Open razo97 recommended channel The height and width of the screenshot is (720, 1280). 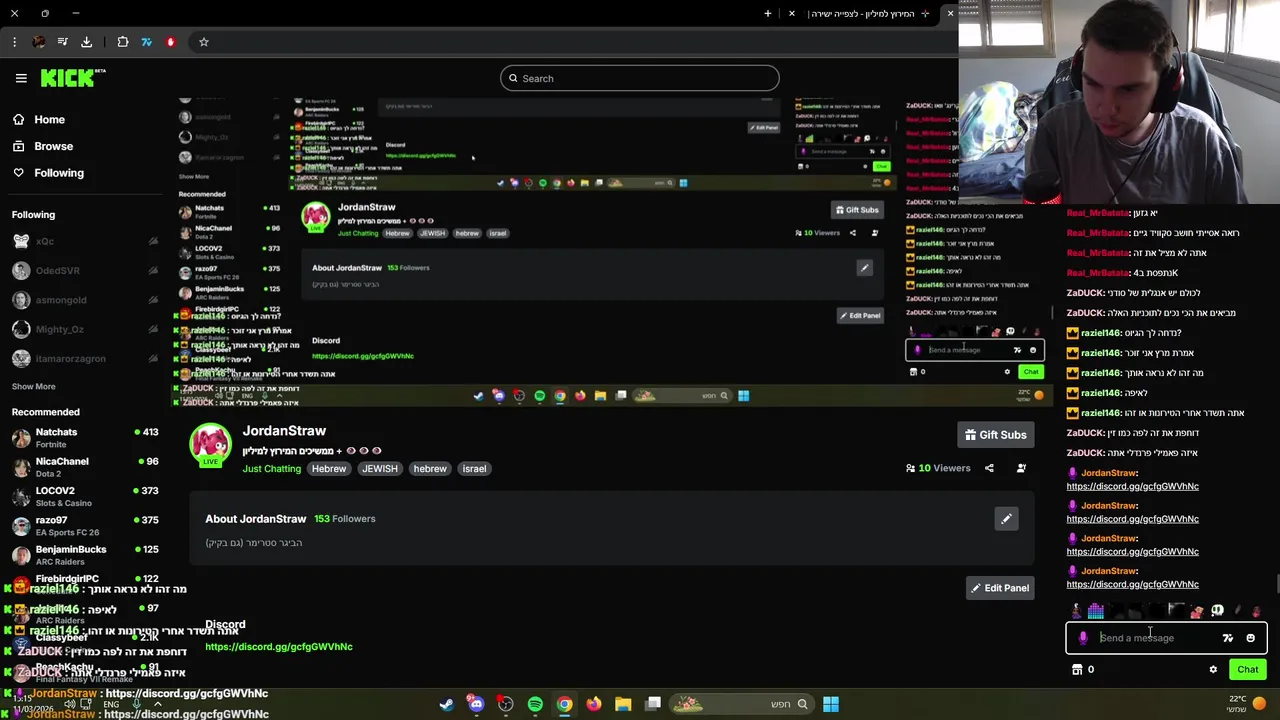tap(85, 525)
